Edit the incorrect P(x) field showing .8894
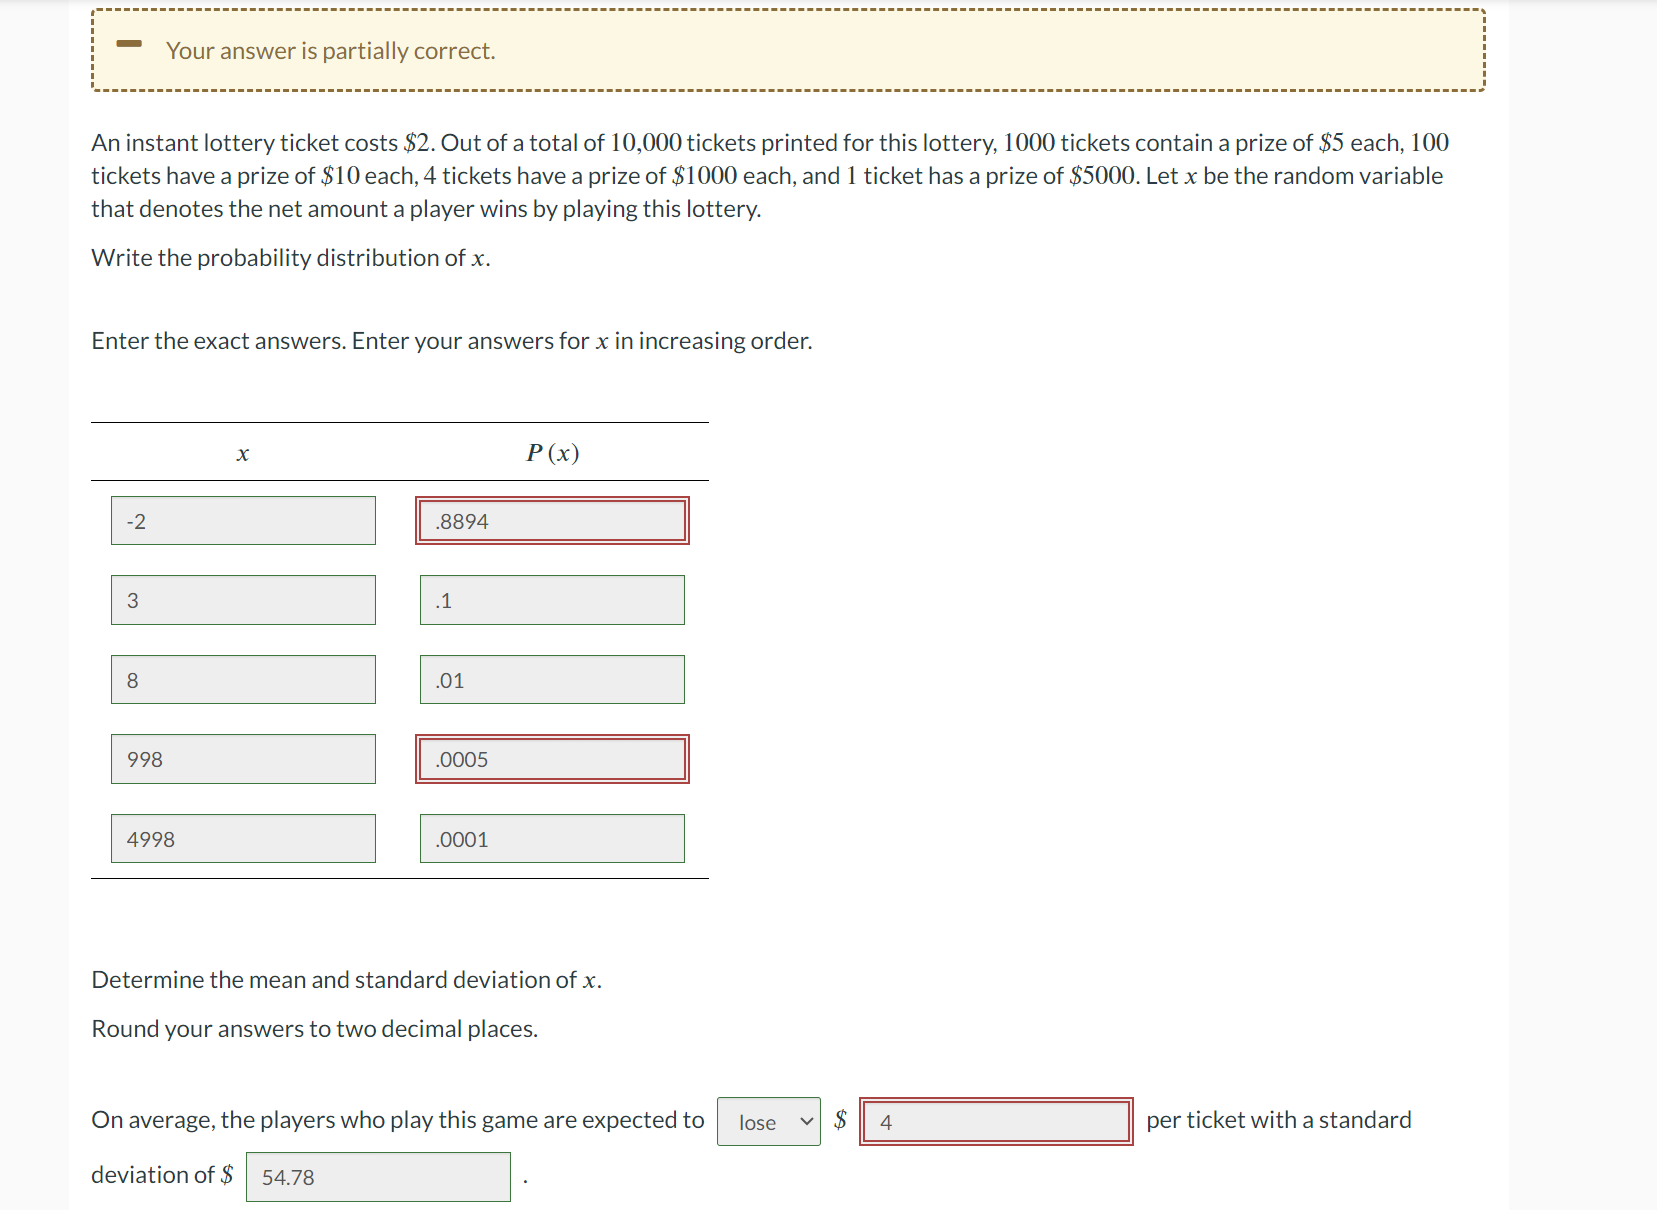Viewport: 1657px width, 1210px height. click(551, 520)
